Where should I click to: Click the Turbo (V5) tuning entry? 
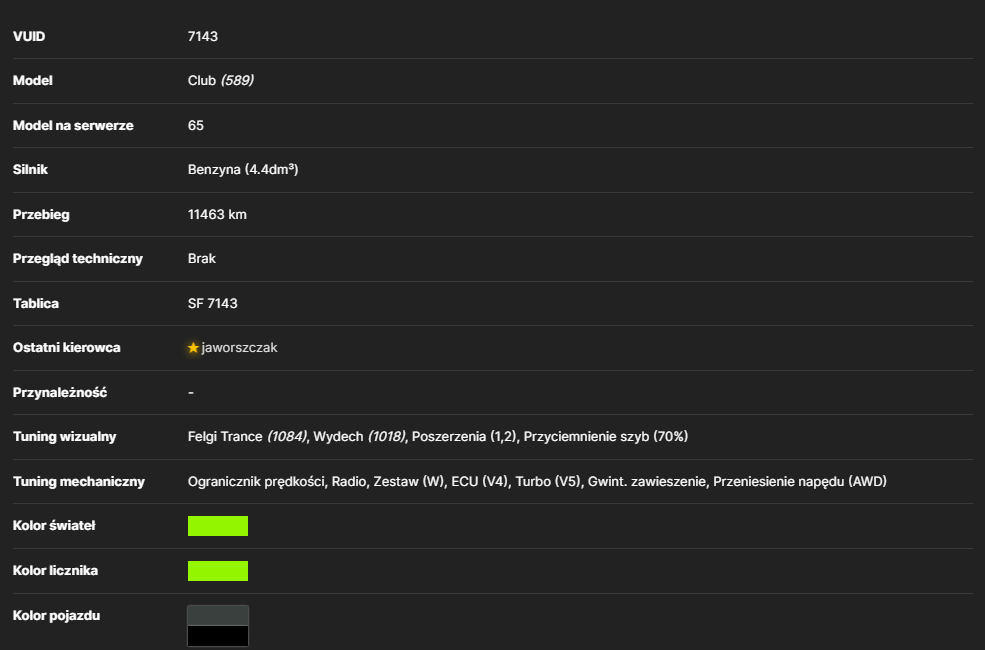pyautogui.click(x=548, y=482)
